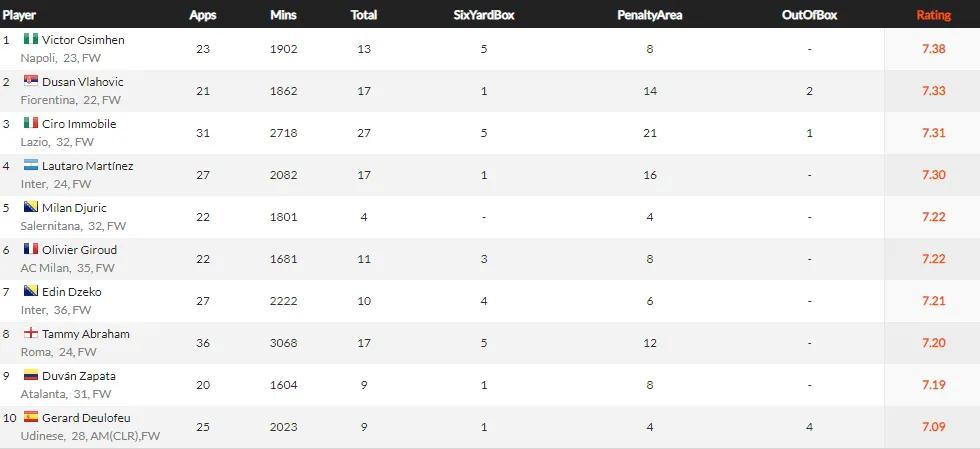The height and width of the screenshot is (449, 980).
Task: Click the France flag beside Olivier Giroud
Action: [31, 250]
